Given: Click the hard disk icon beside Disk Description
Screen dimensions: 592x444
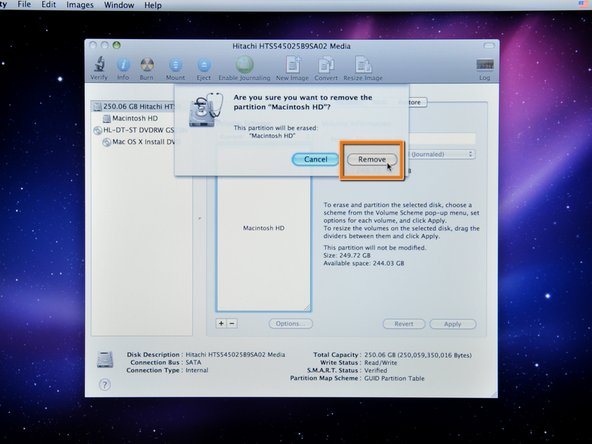Looking at the screenshot, I should 105,359.
